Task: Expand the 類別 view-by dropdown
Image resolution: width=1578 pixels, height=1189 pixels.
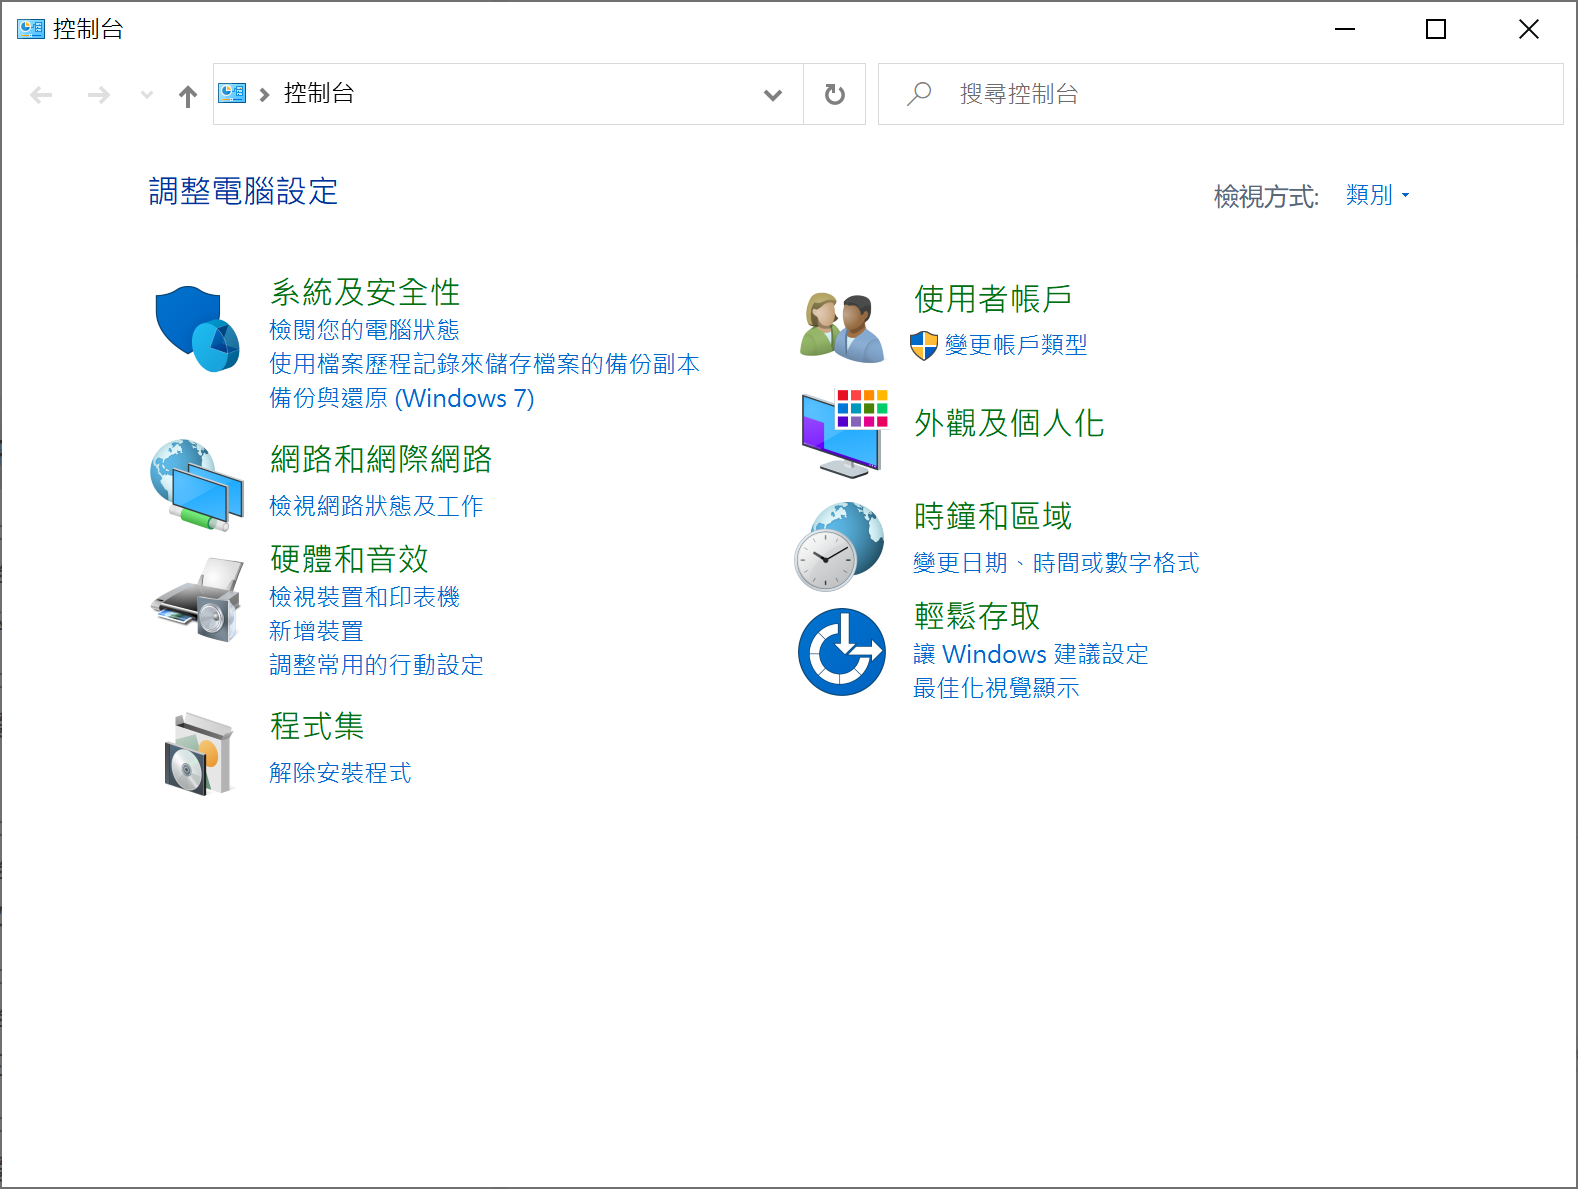Action: point(1377,195)
